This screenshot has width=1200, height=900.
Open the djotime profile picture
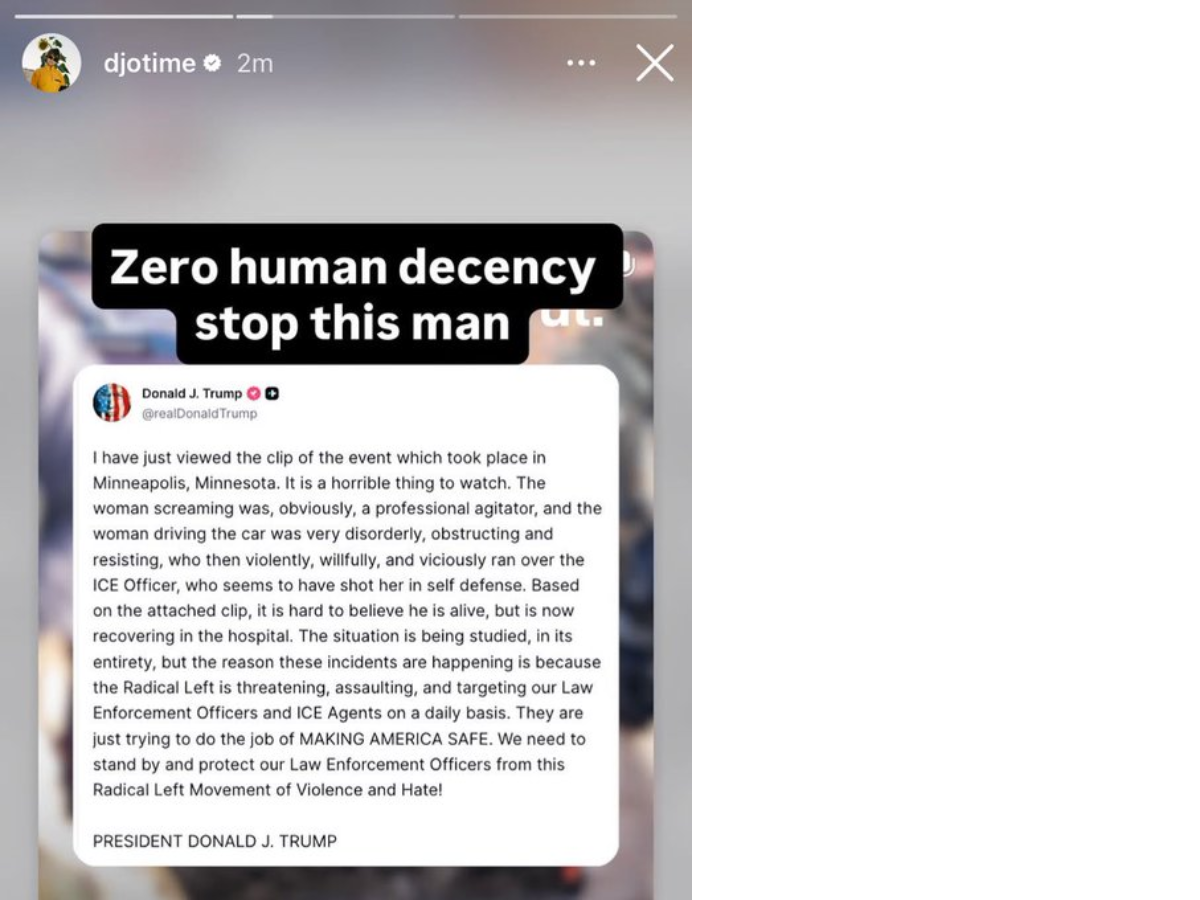click(52, 63)
